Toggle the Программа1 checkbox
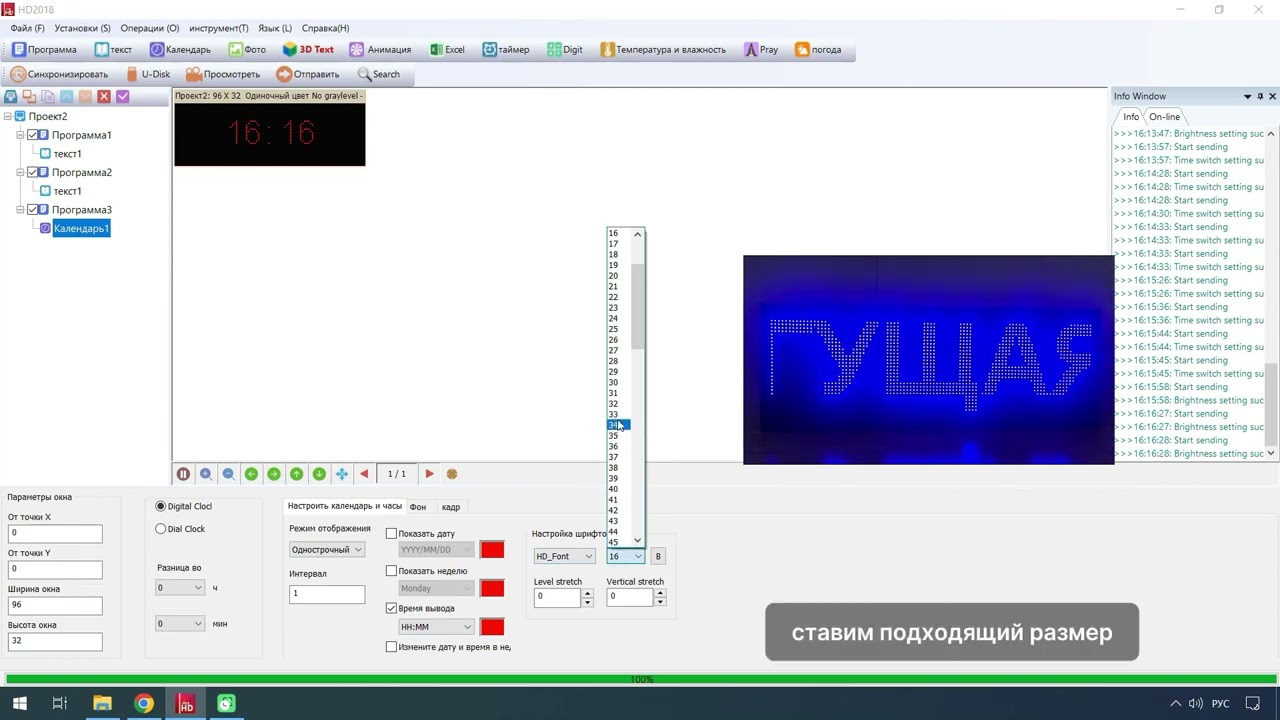Viewport: 1280px width, 720px height. pos(33,135)
